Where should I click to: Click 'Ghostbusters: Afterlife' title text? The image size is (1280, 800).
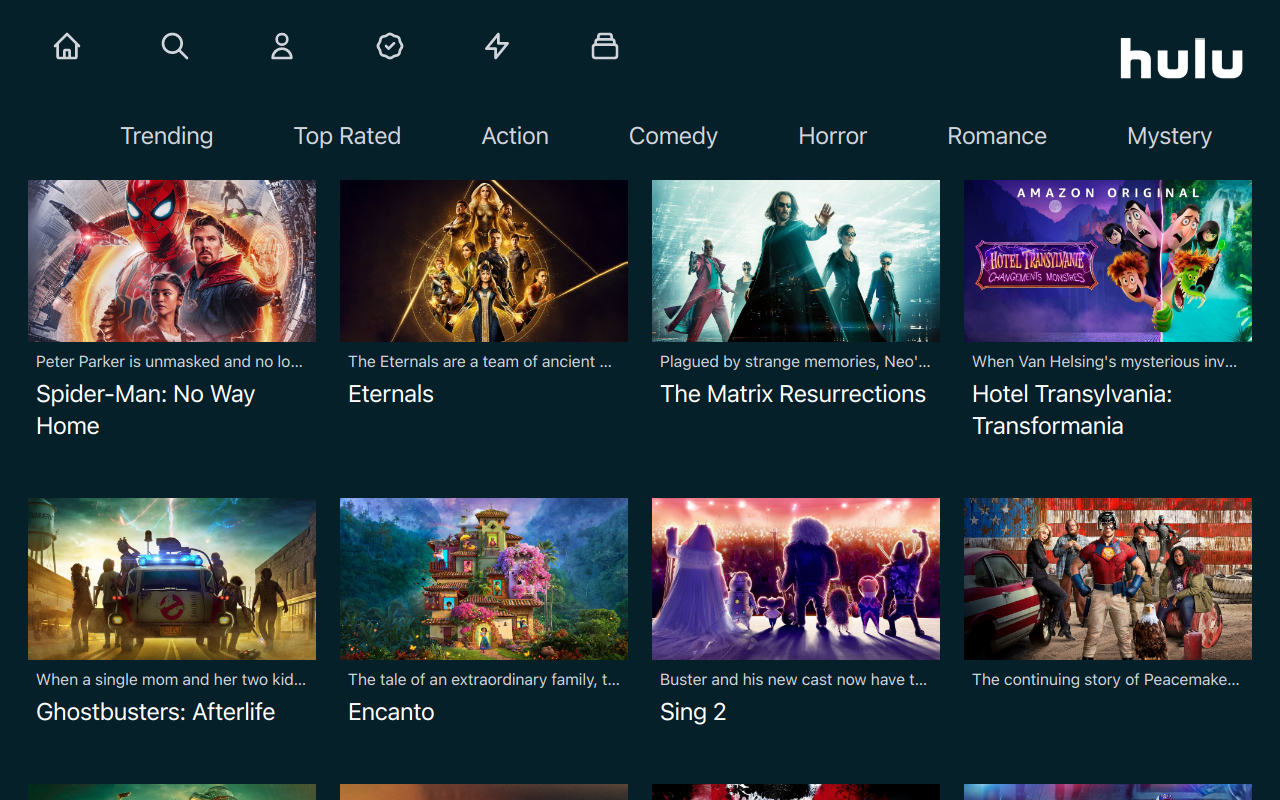(156, 712)
